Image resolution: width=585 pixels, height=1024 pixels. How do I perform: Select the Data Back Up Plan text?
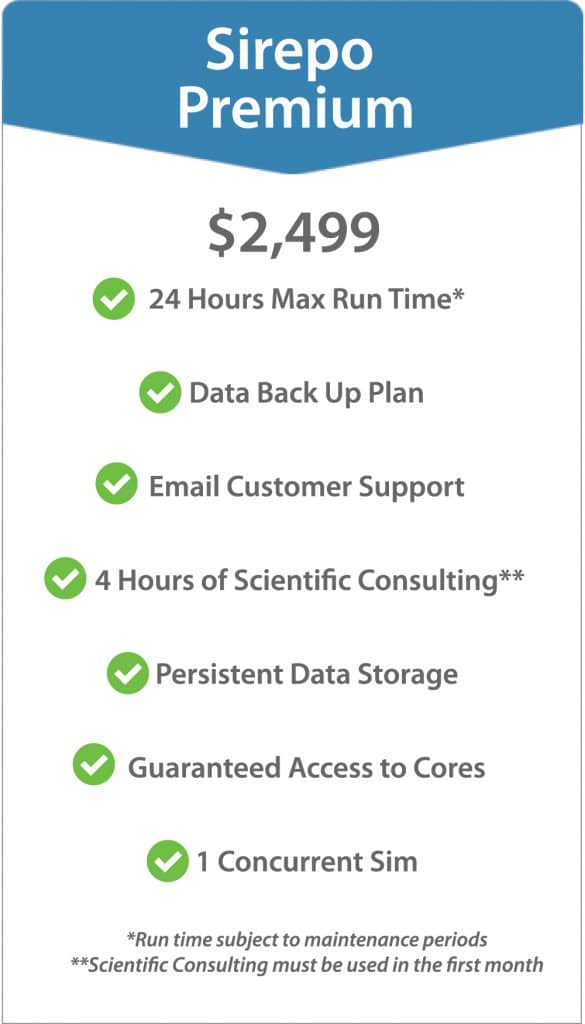[306, 393]
